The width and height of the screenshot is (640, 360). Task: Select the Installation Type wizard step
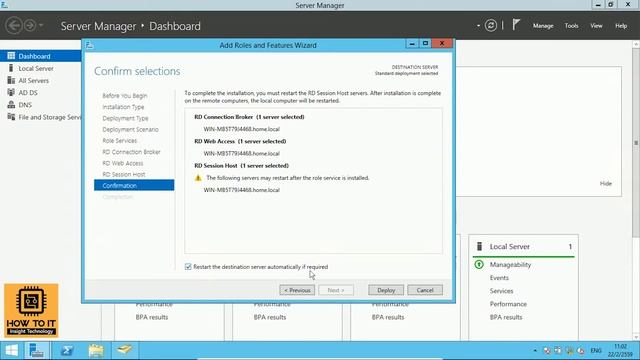click(x=123, y=107)
